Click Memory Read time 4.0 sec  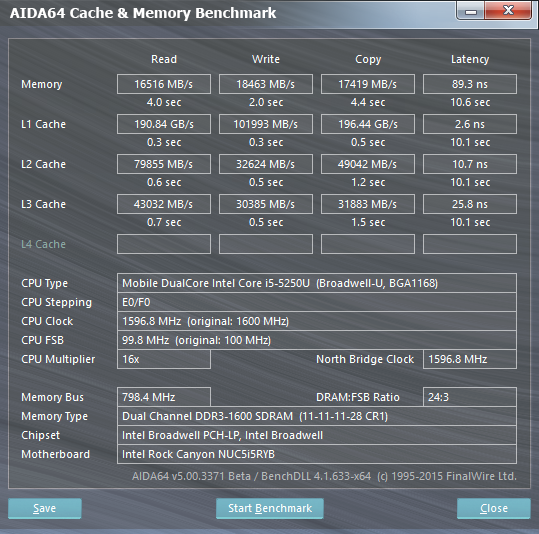coord(164,102)
